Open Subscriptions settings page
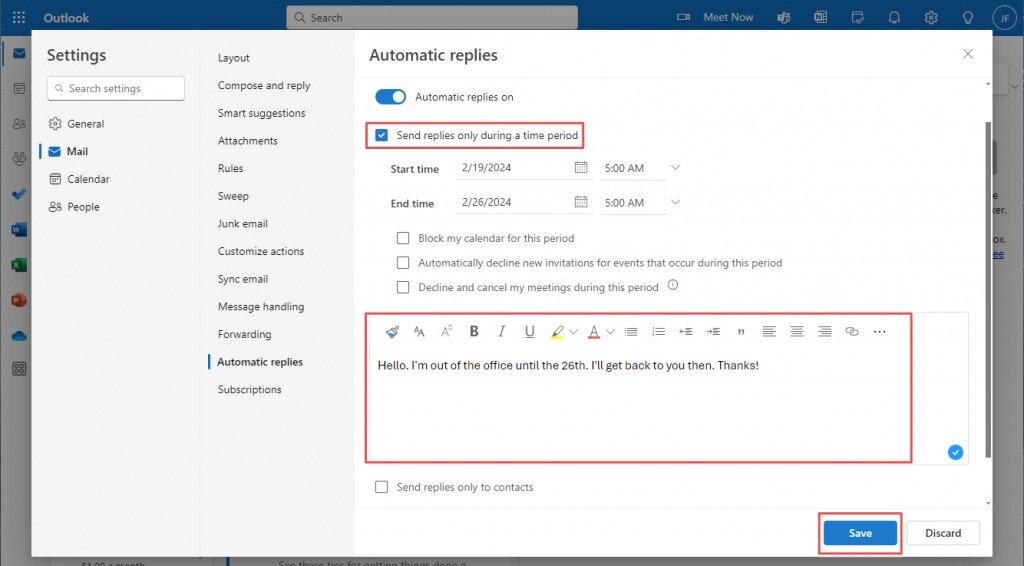Viewport: 1024px width, 566px height. tap(249, 390)
